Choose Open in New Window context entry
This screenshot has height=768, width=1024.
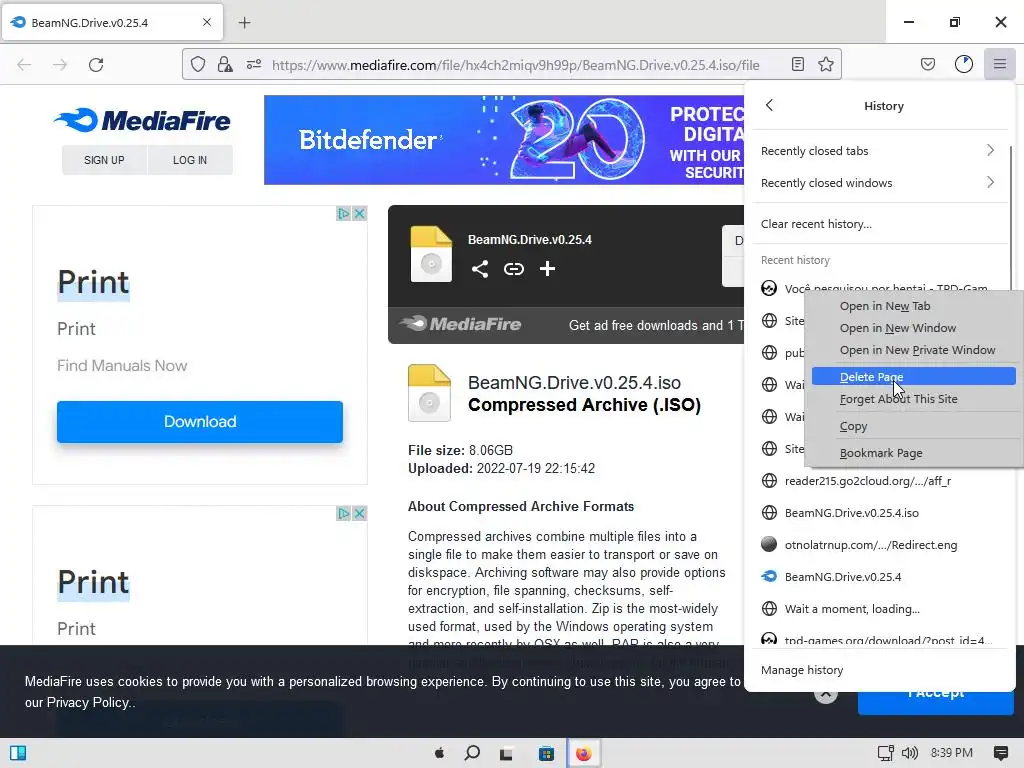[x=913, y=328]
